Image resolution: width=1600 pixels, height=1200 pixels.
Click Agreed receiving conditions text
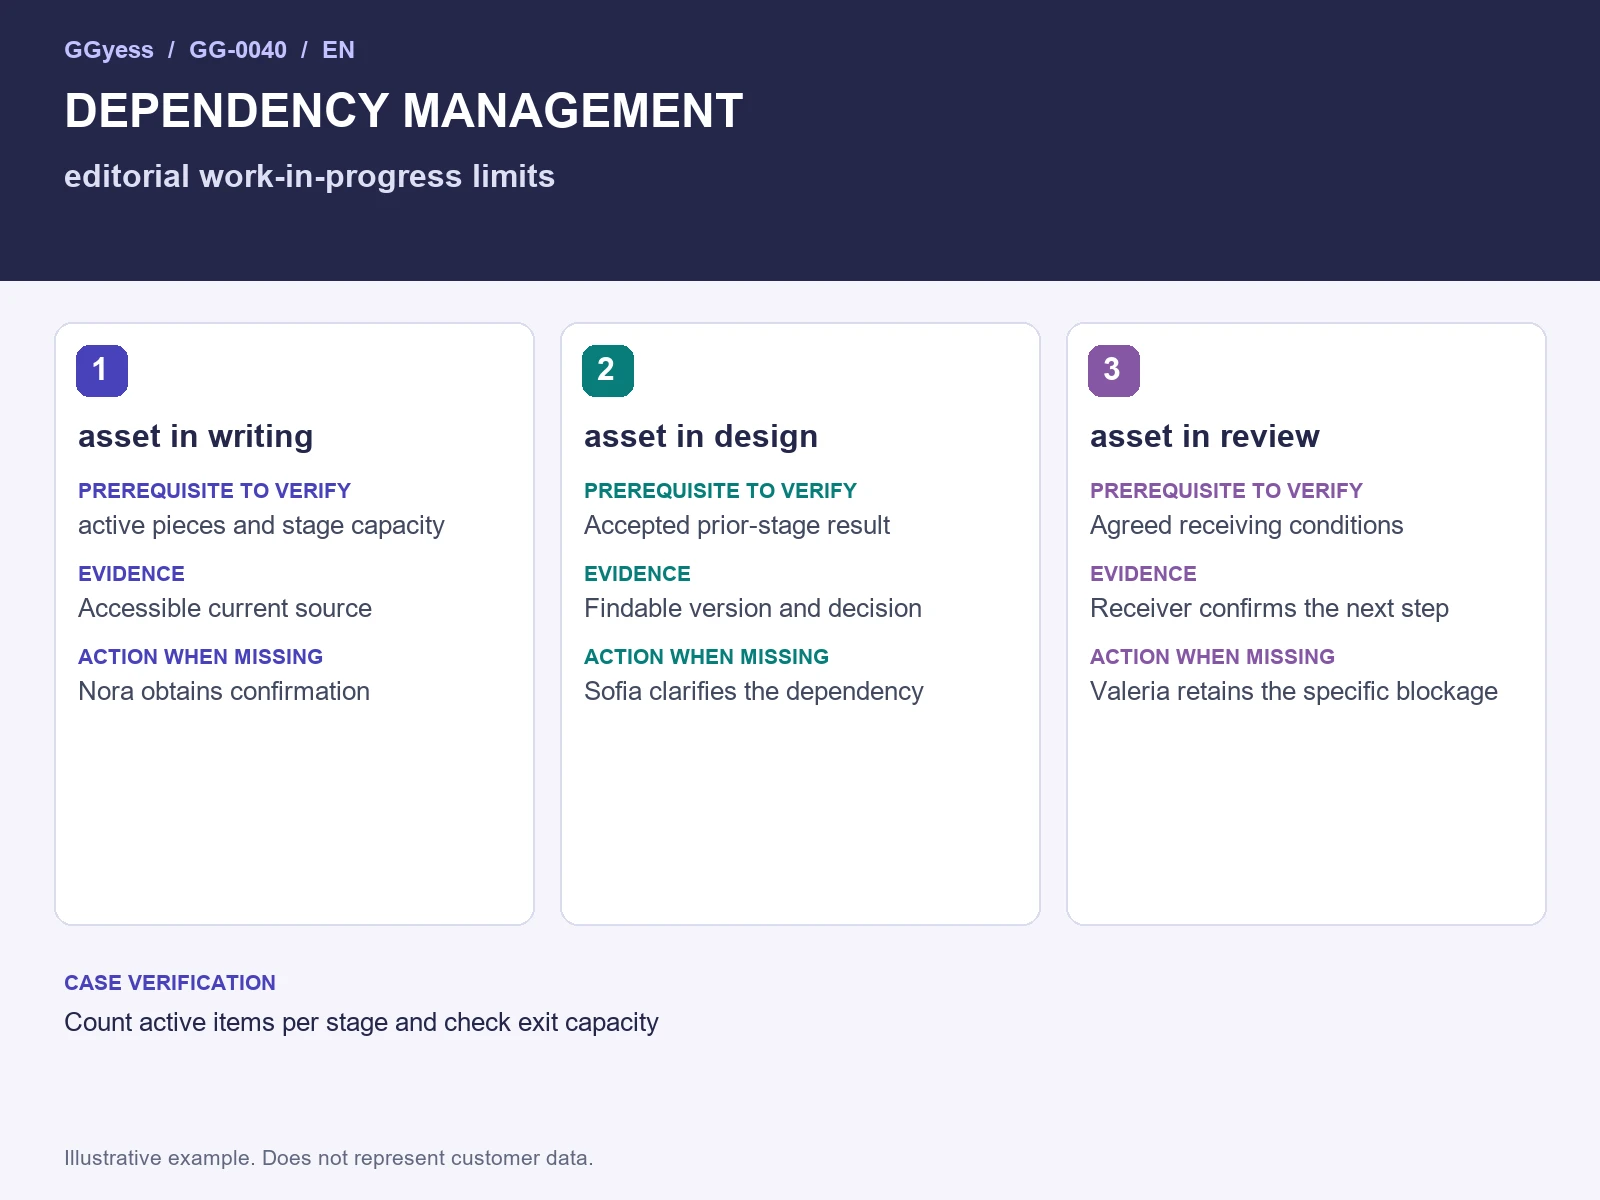pos(1246,526)
